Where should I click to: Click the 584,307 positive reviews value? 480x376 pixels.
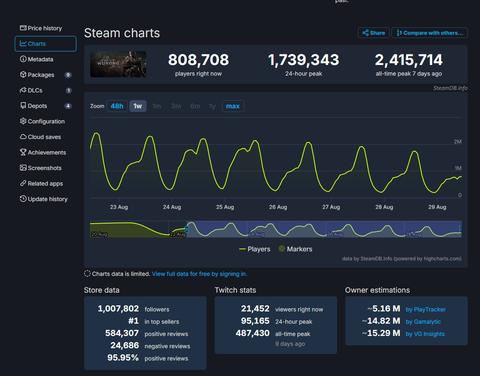pyautogui.click(x=122, y=333)
